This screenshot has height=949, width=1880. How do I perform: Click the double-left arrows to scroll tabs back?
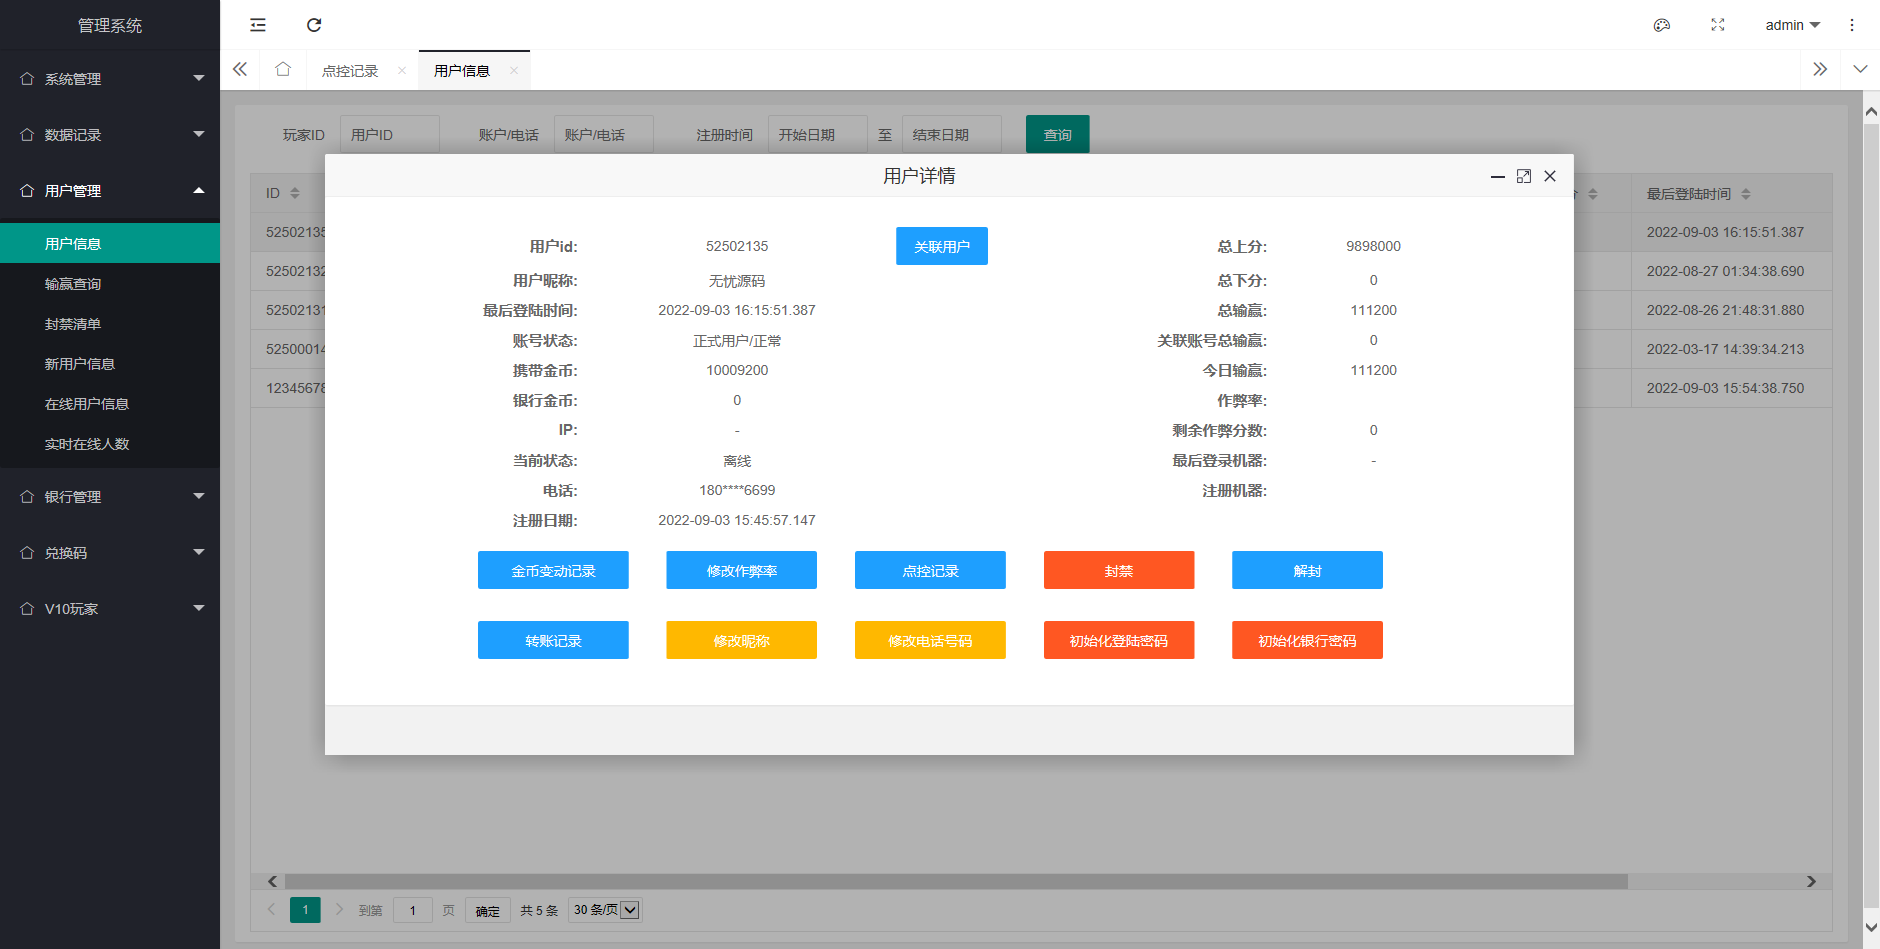[239, 69]
